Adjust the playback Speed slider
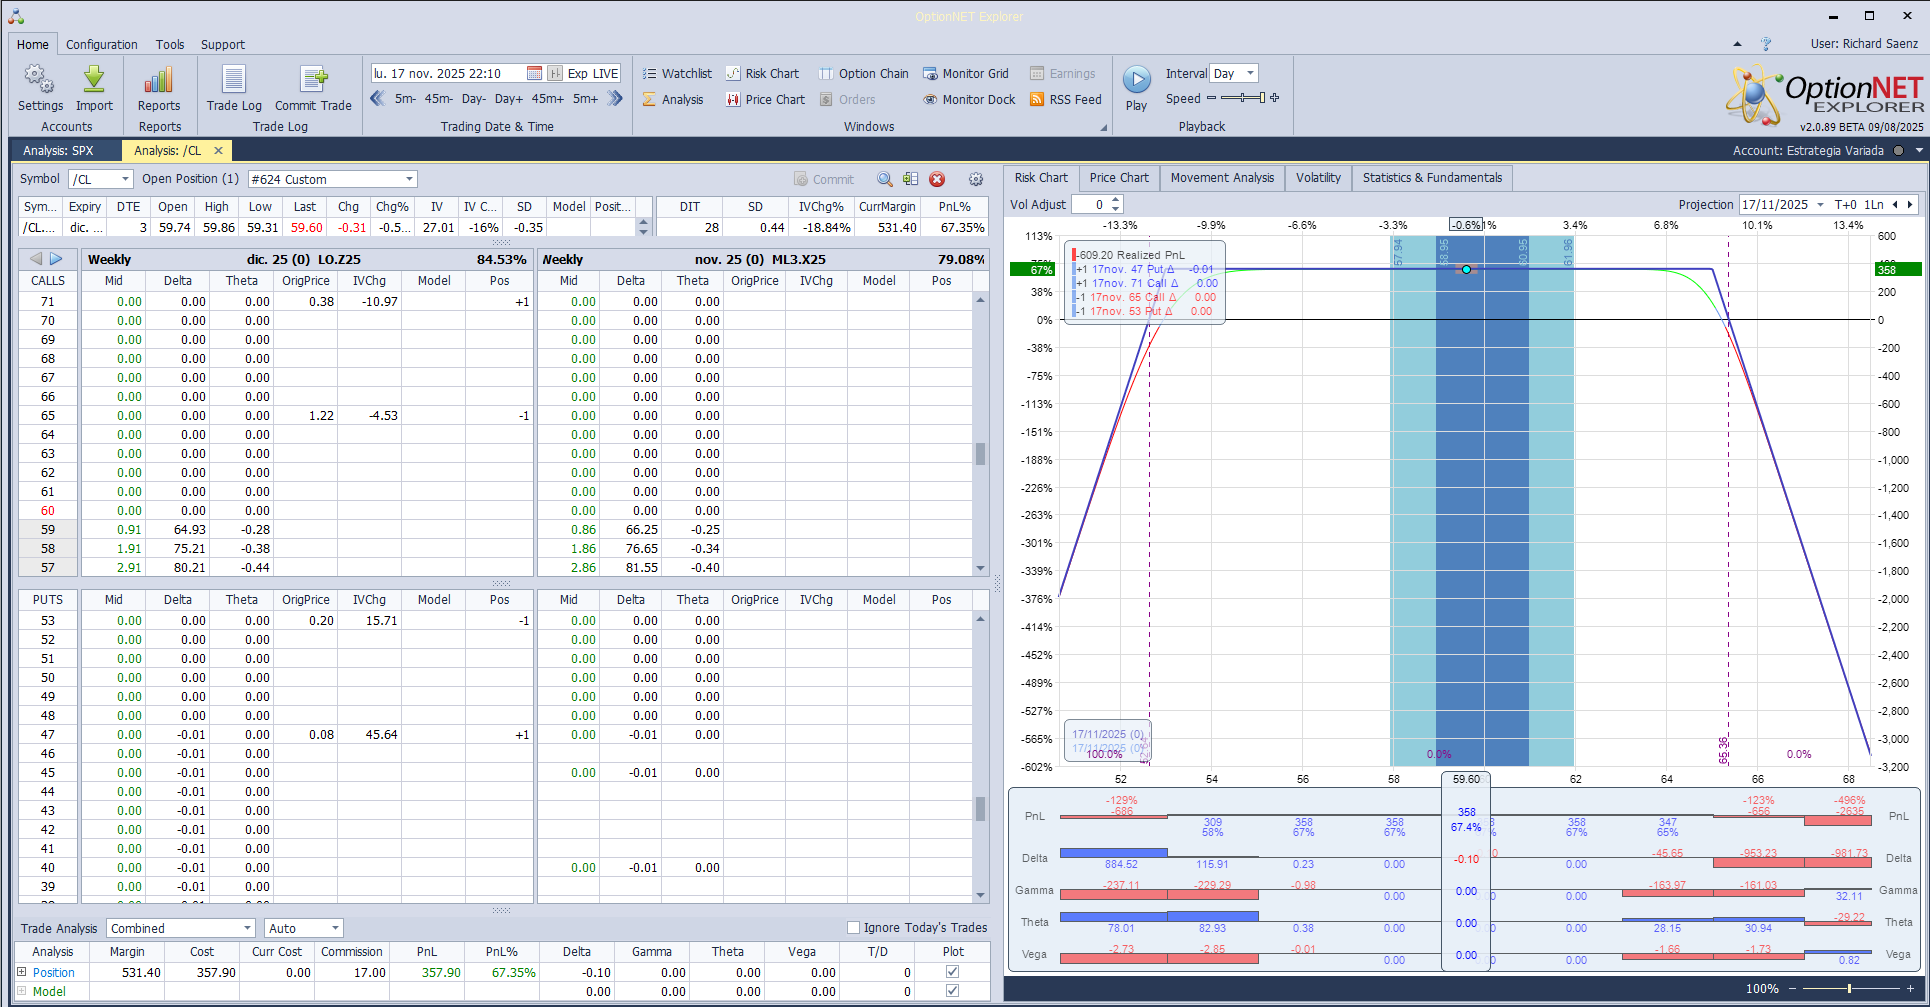 [x=1243, y=98]
